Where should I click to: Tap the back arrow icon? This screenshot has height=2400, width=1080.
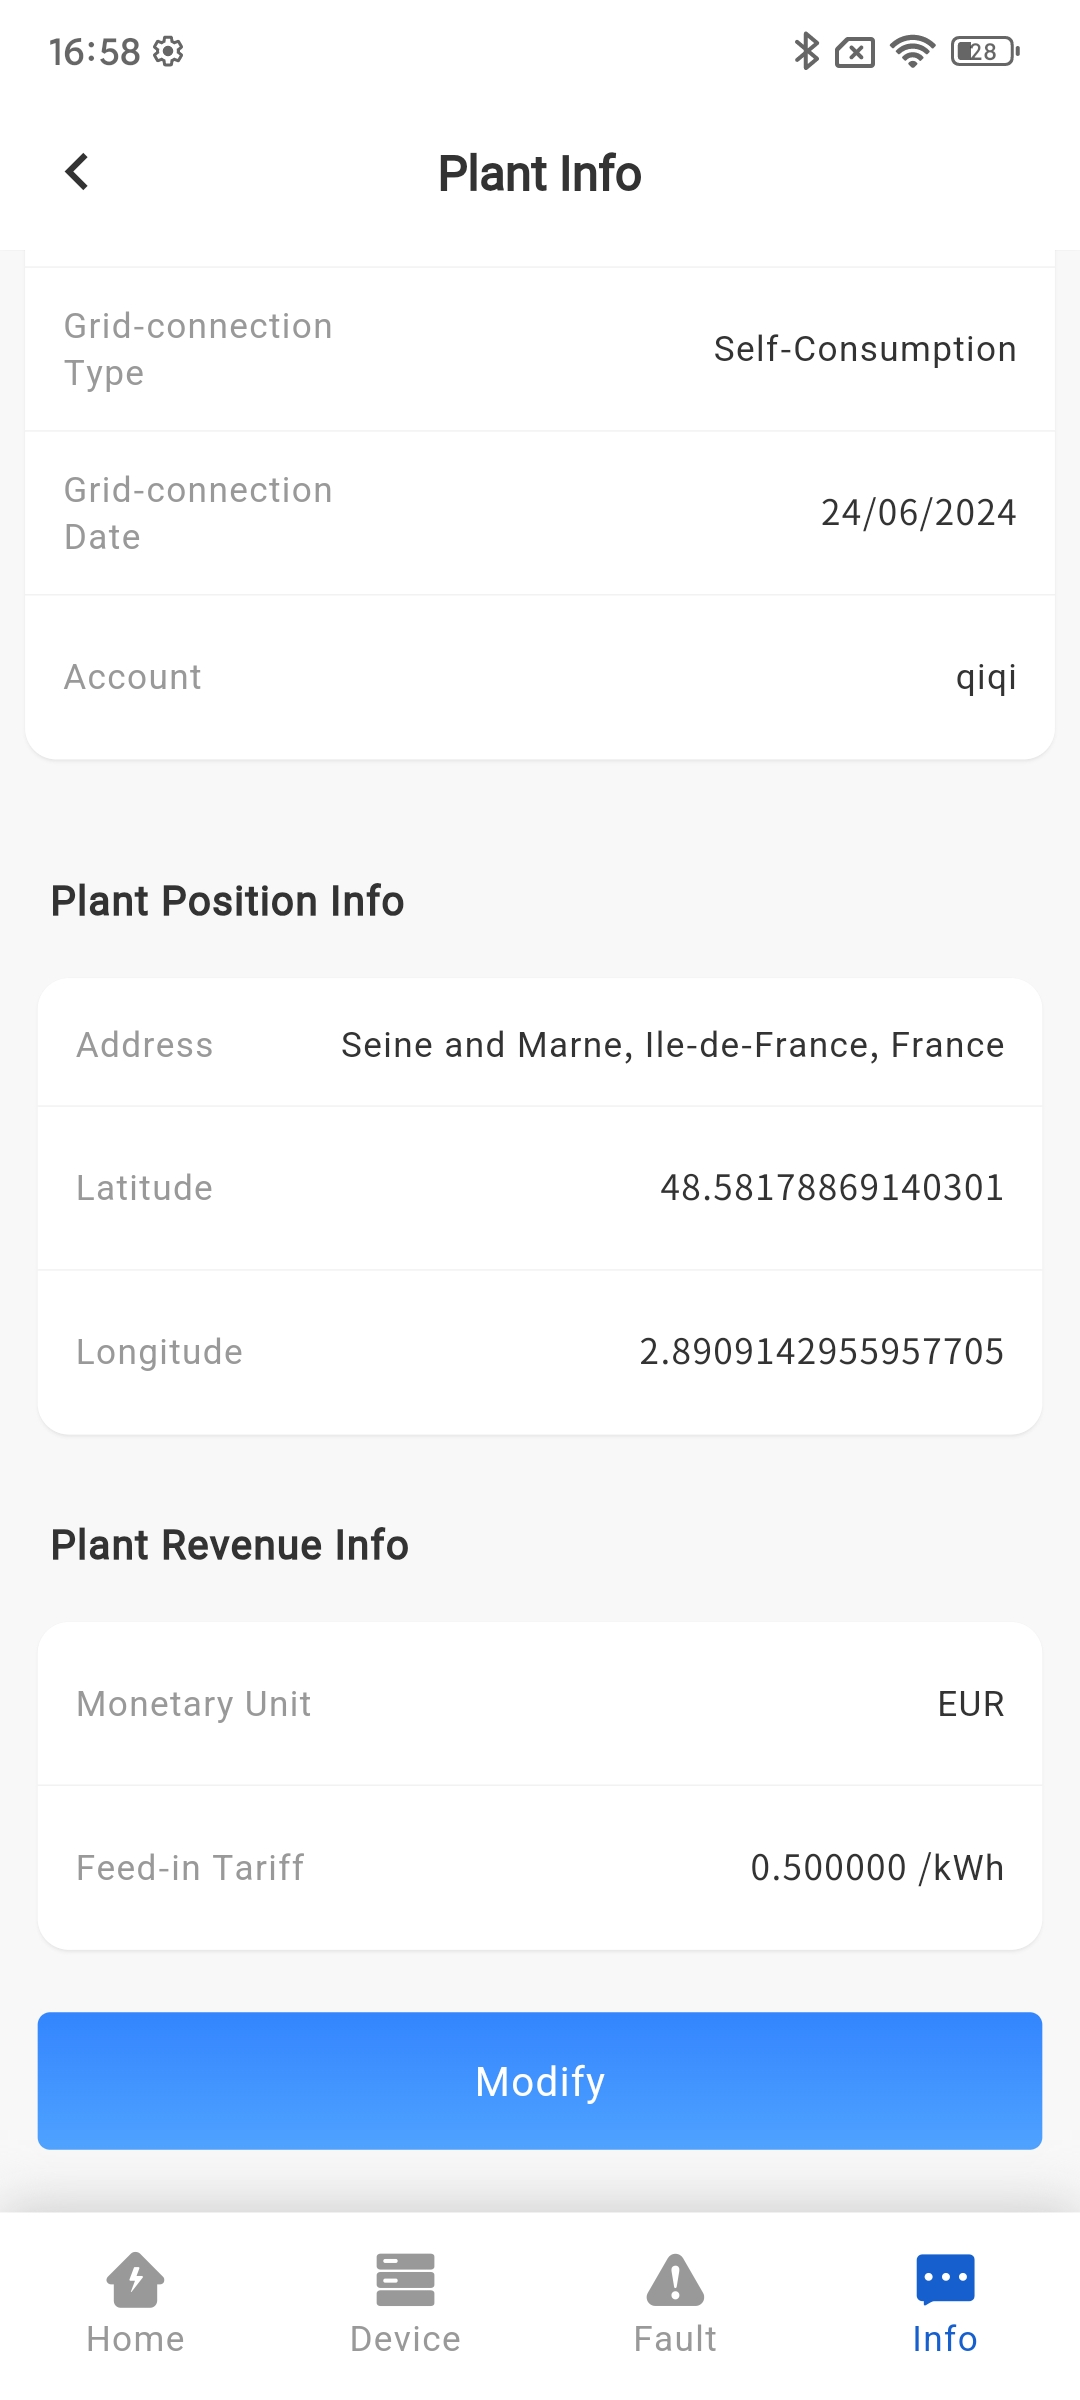click(77, 172)
